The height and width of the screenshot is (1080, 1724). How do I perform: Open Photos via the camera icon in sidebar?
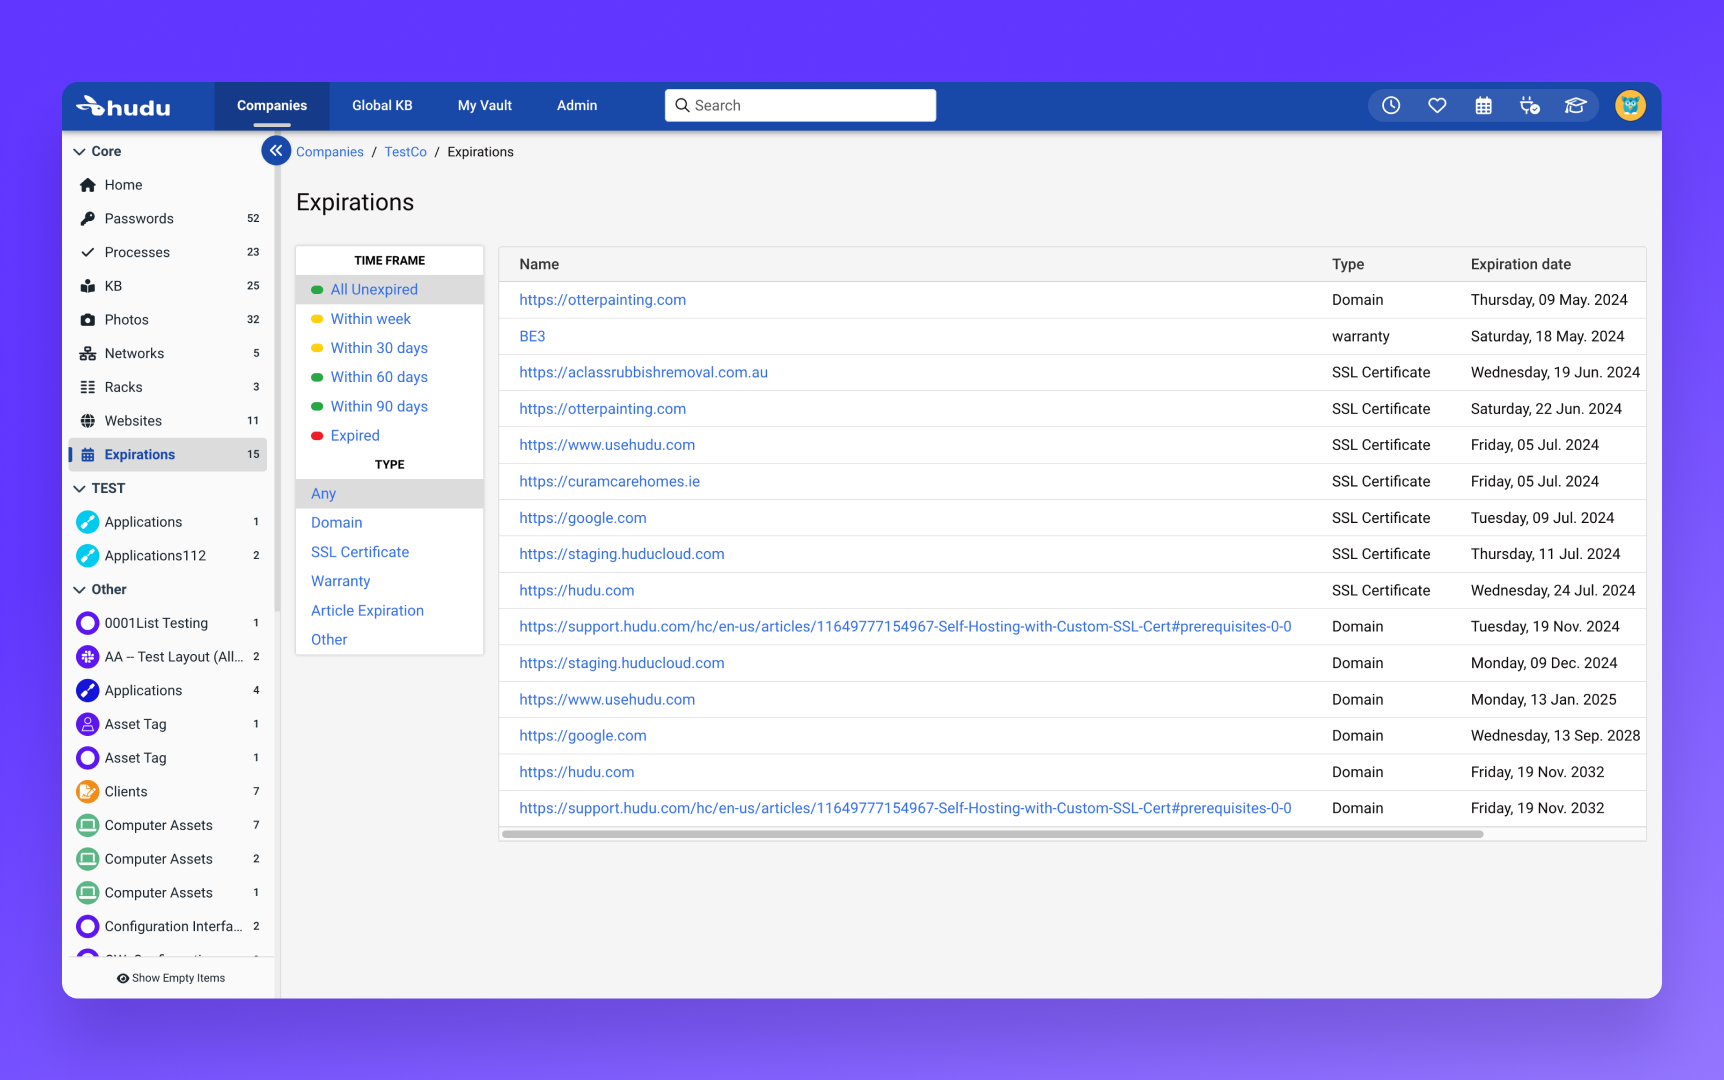[x=88, y=319]
